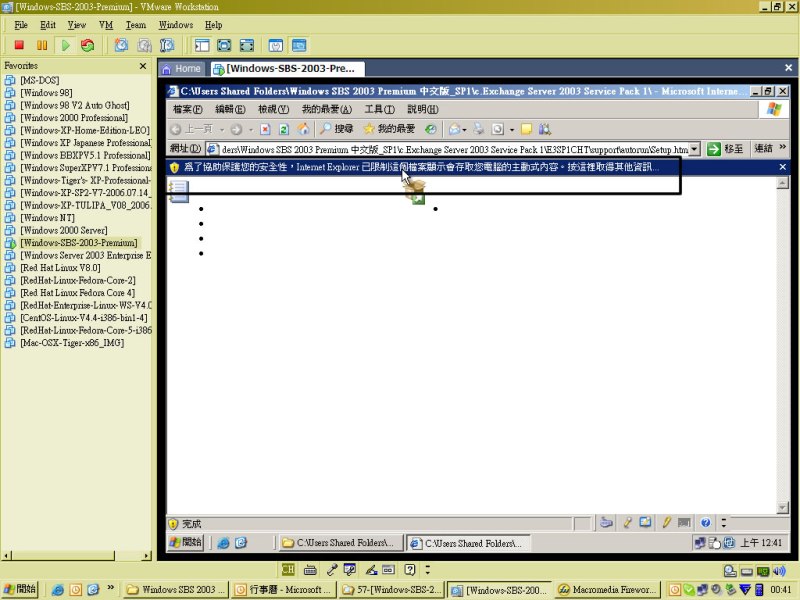Open IE 說明(H) menu
Screen dimensions: 800x600
coord(422,109)
